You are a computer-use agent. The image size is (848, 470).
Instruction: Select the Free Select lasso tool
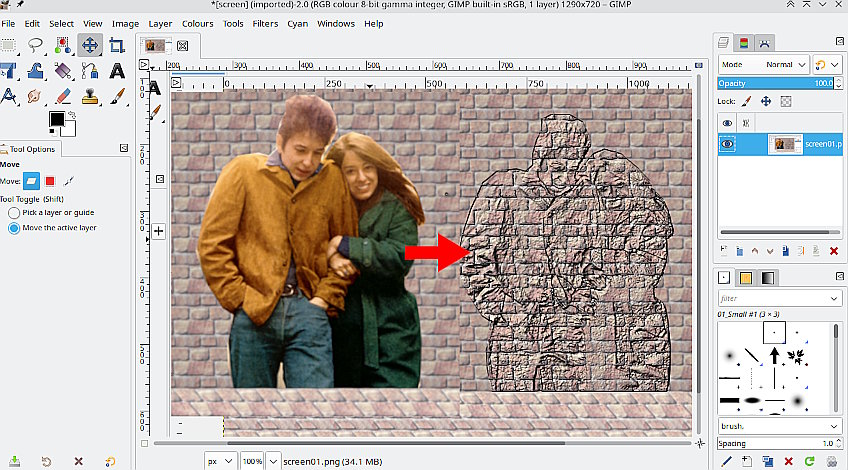pyautogui.click(x=36, y=45)
